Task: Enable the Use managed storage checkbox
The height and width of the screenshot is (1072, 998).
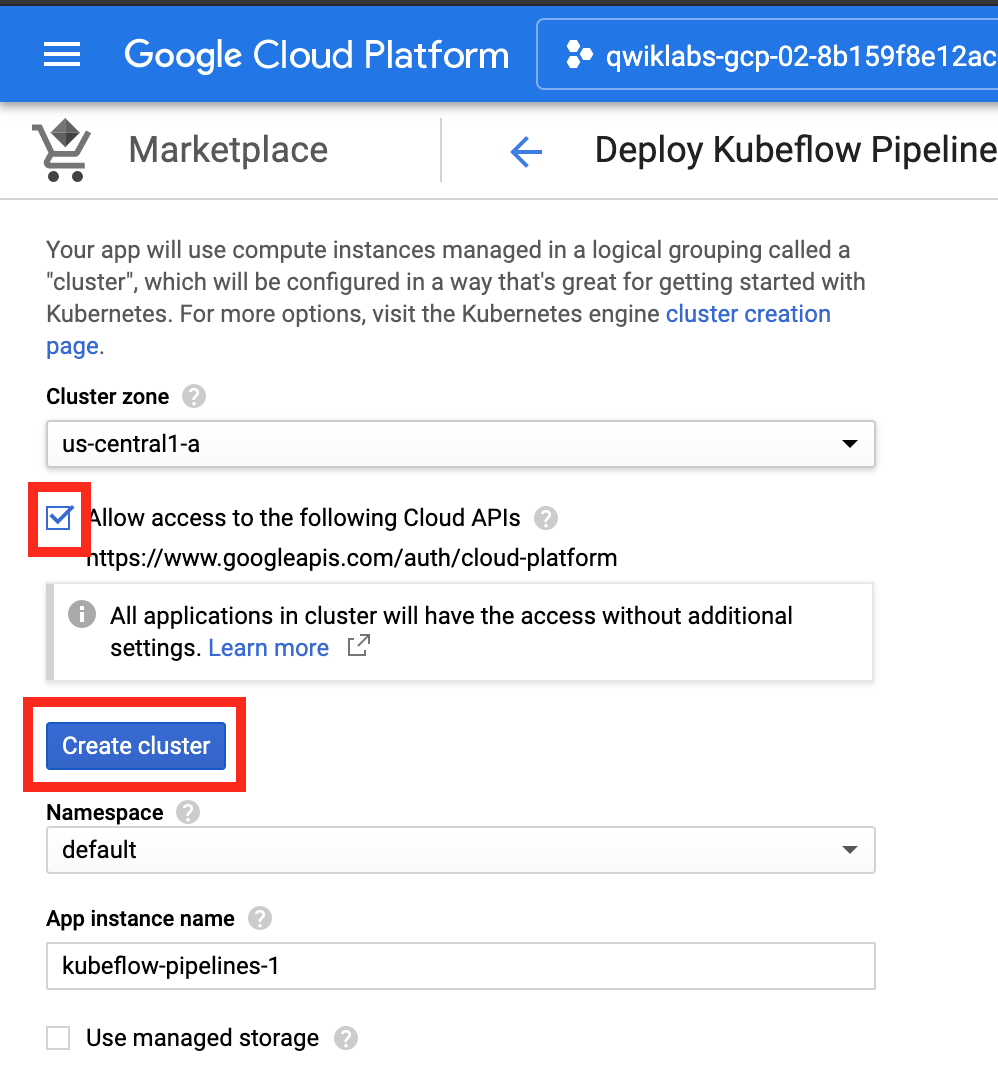Action: pyautogui.click(x=58, y=1038)
